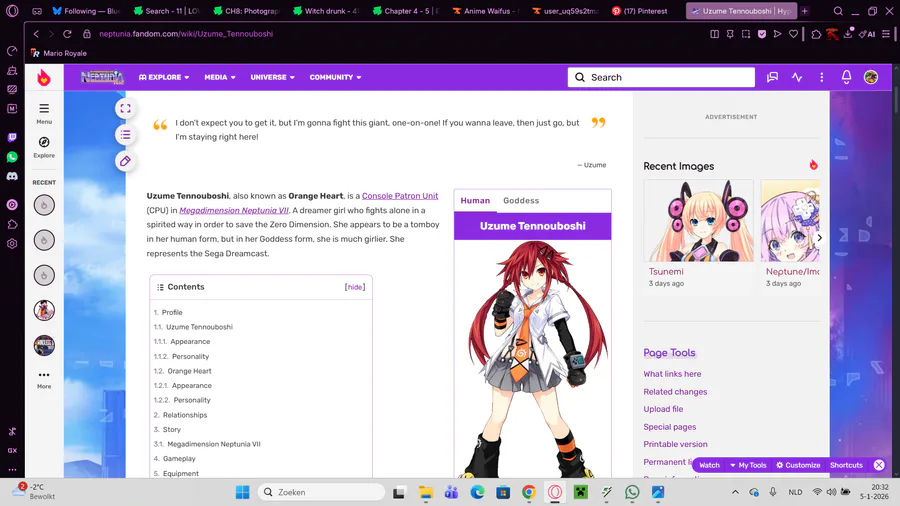Open Twitch in Opera GX sidebar
The height and width of the screenshot is (506, 900).
(x=12, y=137)
